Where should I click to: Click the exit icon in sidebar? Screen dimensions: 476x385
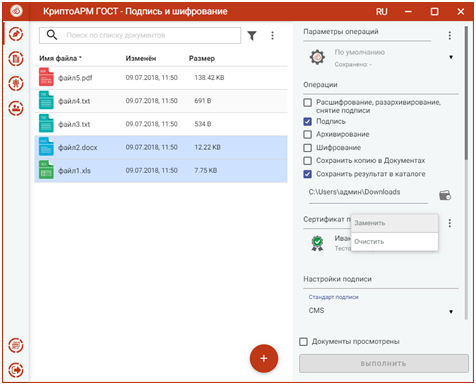pyautogui.click(x=16, y=370)
